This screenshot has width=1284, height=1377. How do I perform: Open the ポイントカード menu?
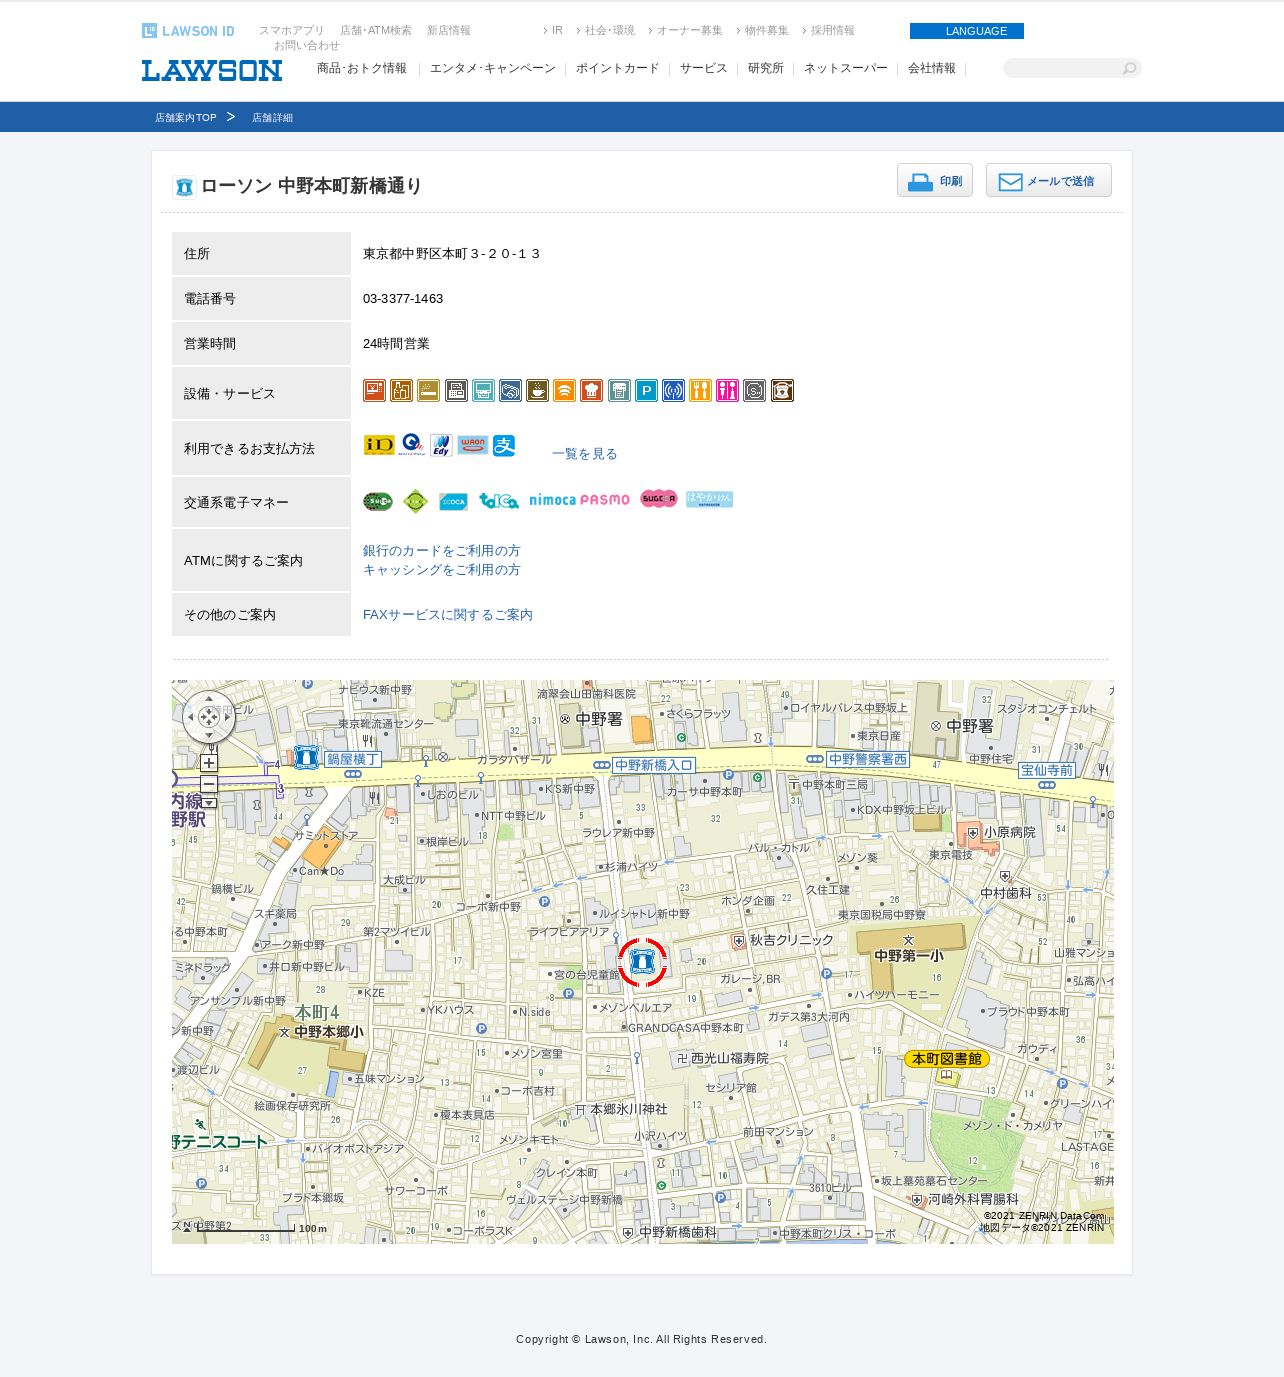tap(618, 68)
